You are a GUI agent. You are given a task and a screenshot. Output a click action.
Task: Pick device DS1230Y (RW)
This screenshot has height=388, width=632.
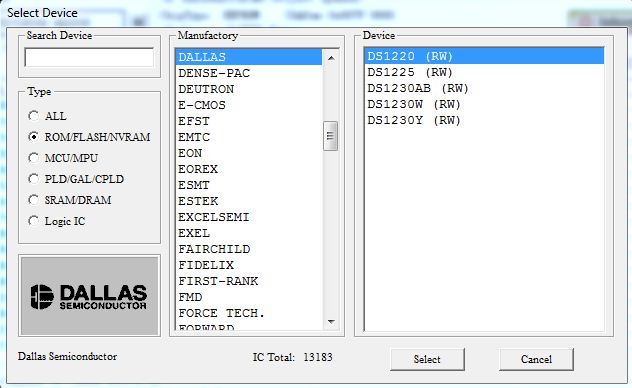point(484,120)
